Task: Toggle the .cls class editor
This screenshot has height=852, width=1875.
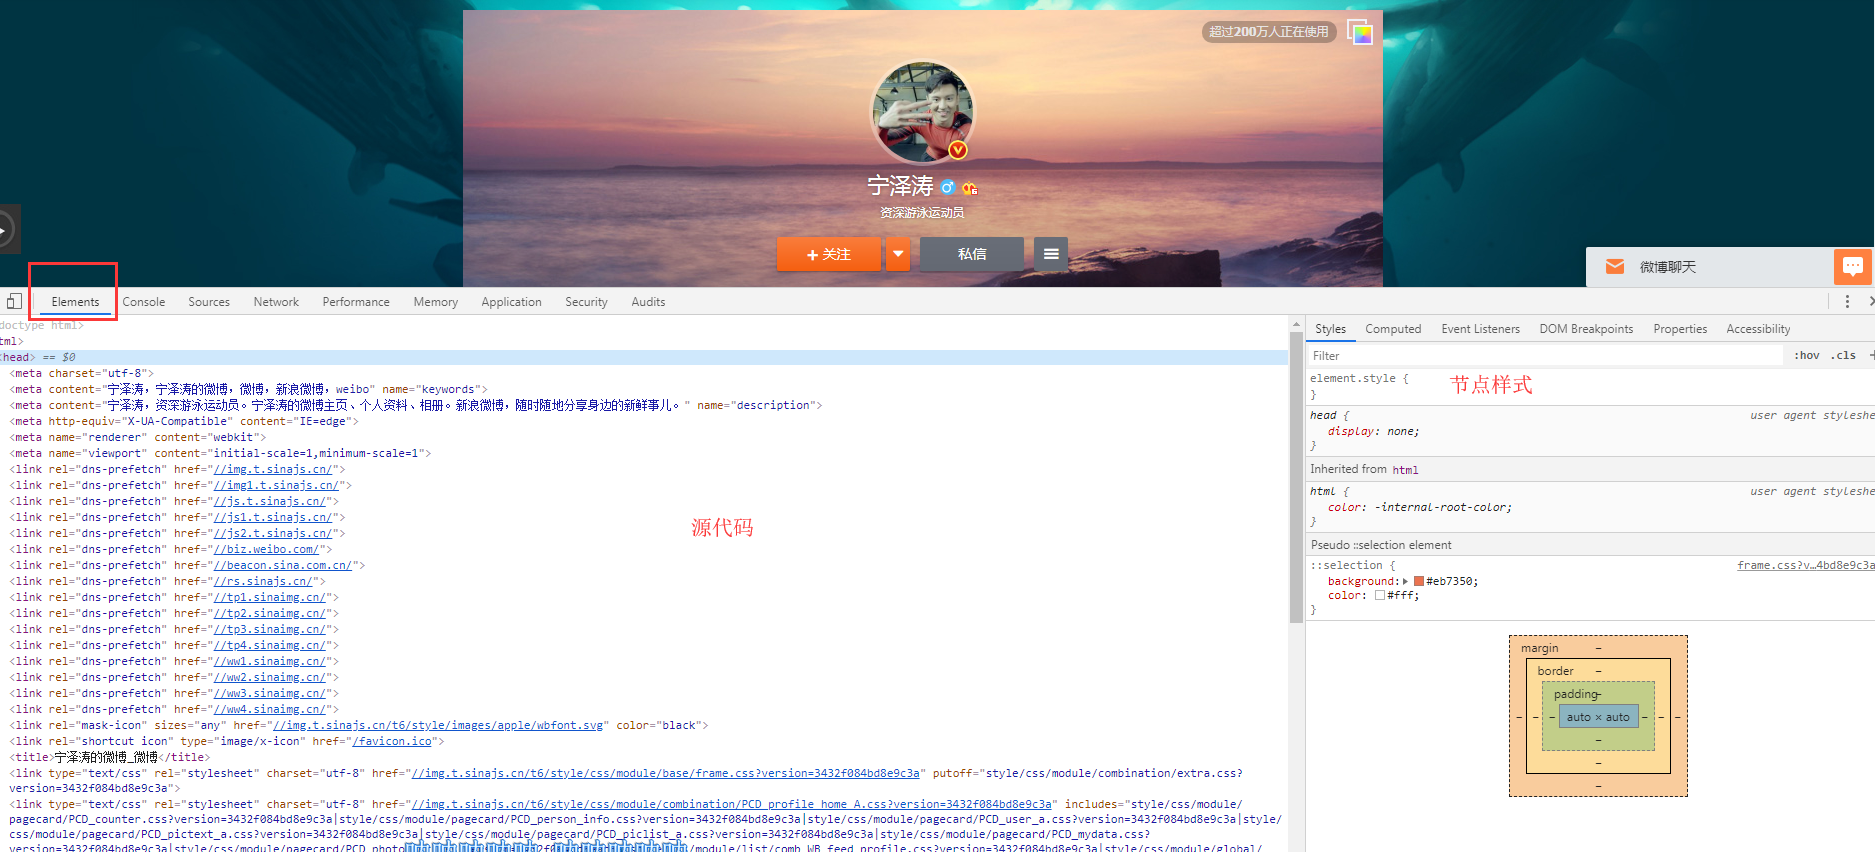Action: 1843,355
